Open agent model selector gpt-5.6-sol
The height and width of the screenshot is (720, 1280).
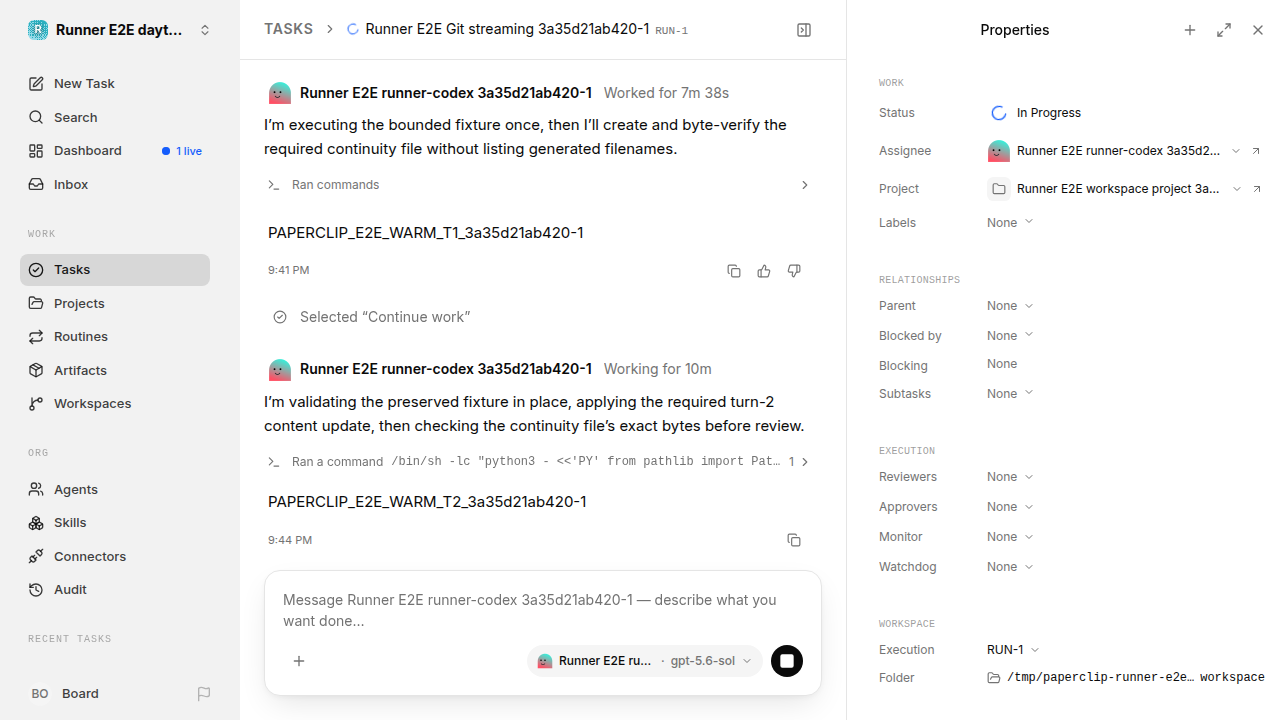[x=644, y=661]
